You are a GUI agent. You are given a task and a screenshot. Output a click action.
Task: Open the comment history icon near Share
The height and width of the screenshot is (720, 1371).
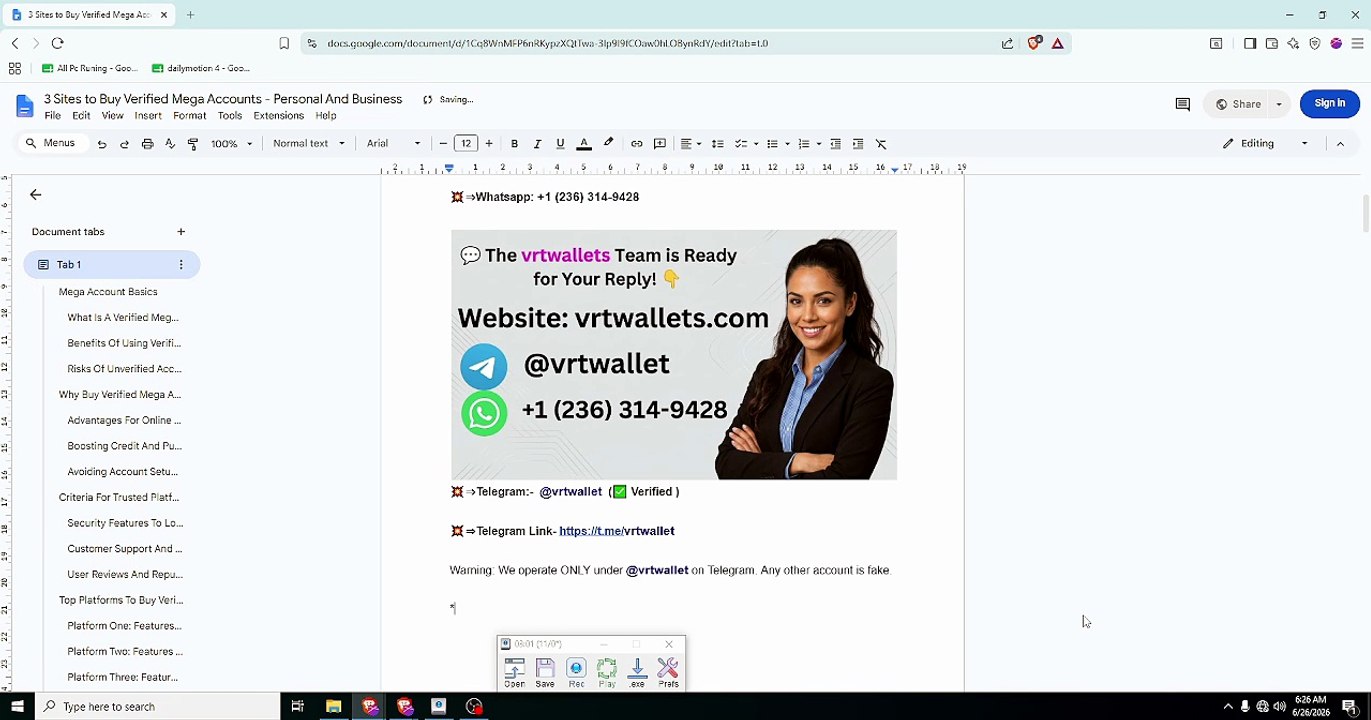click(x=1182, y=104)
